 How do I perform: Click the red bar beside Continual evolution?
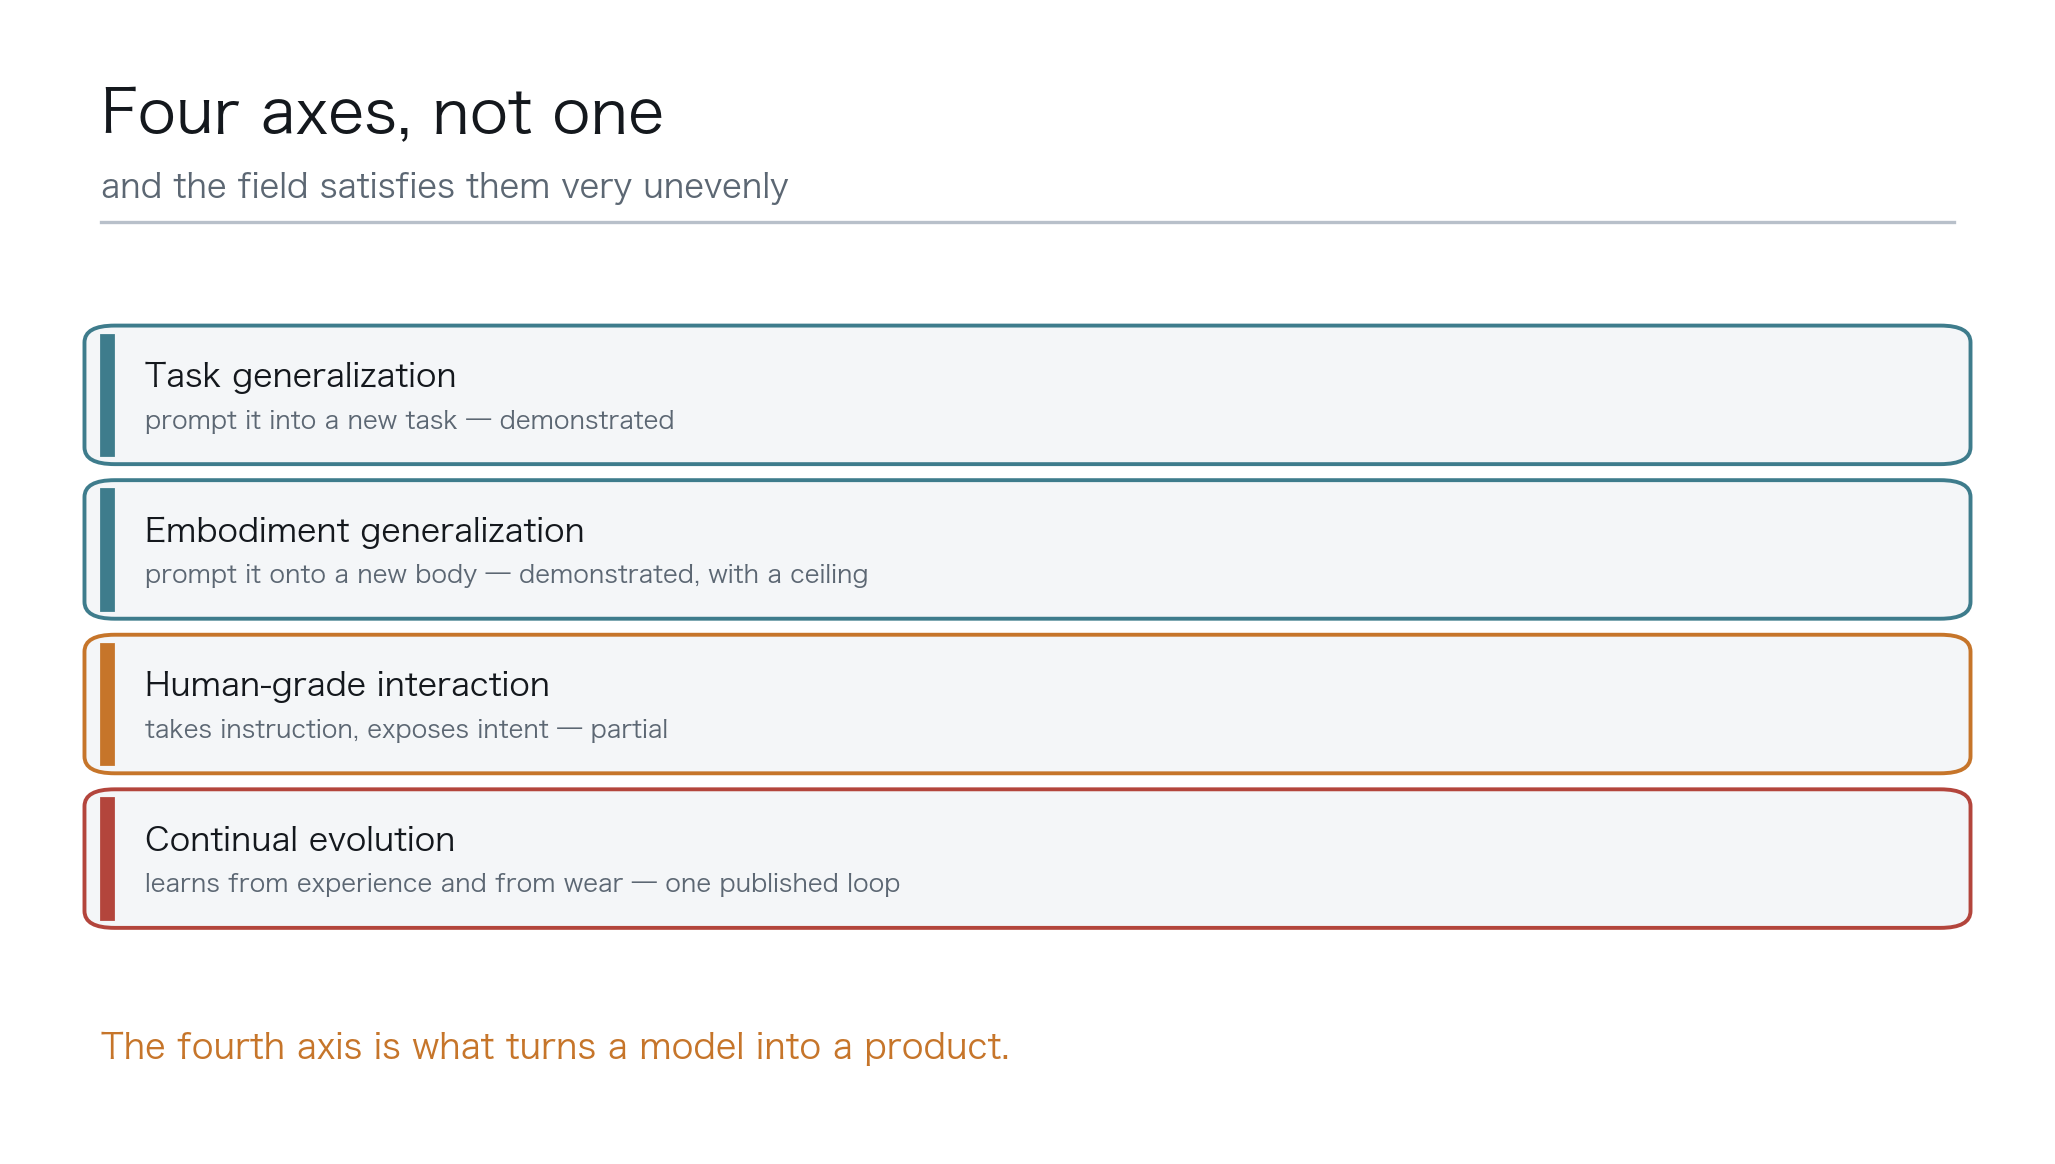[108, 859]
